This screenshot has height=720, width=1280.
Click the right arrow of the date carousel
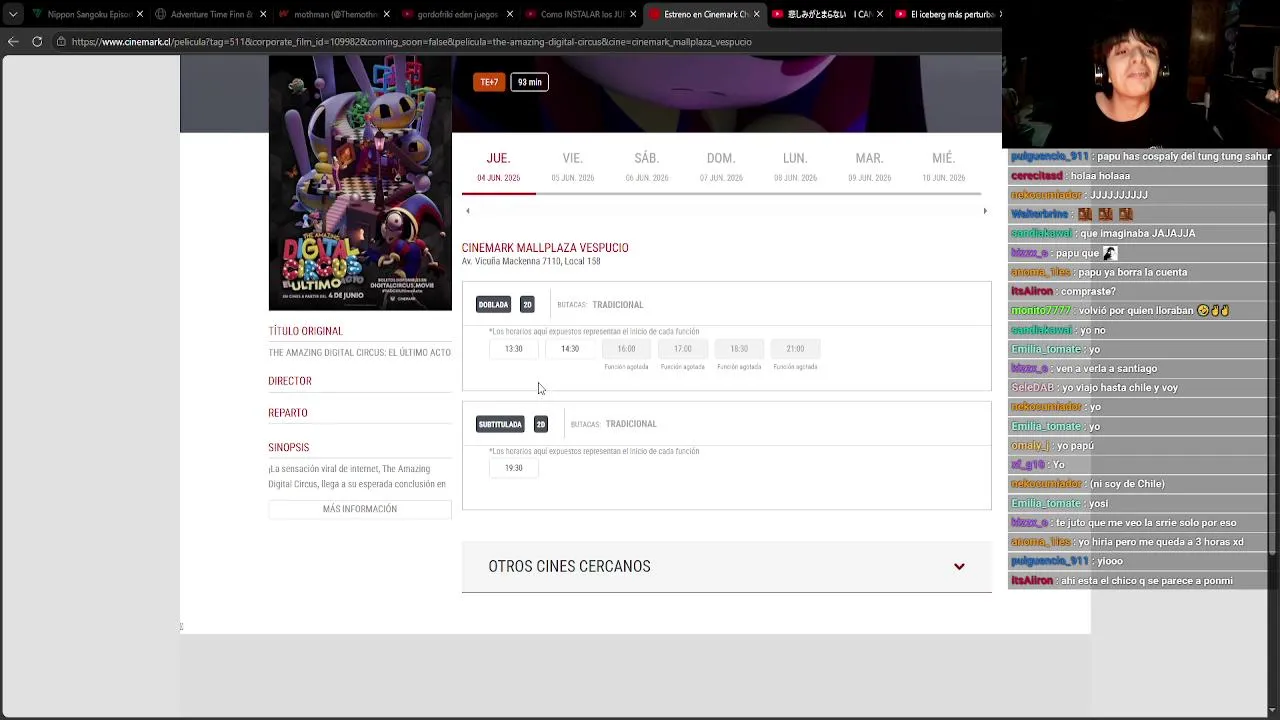coord(985,211)
